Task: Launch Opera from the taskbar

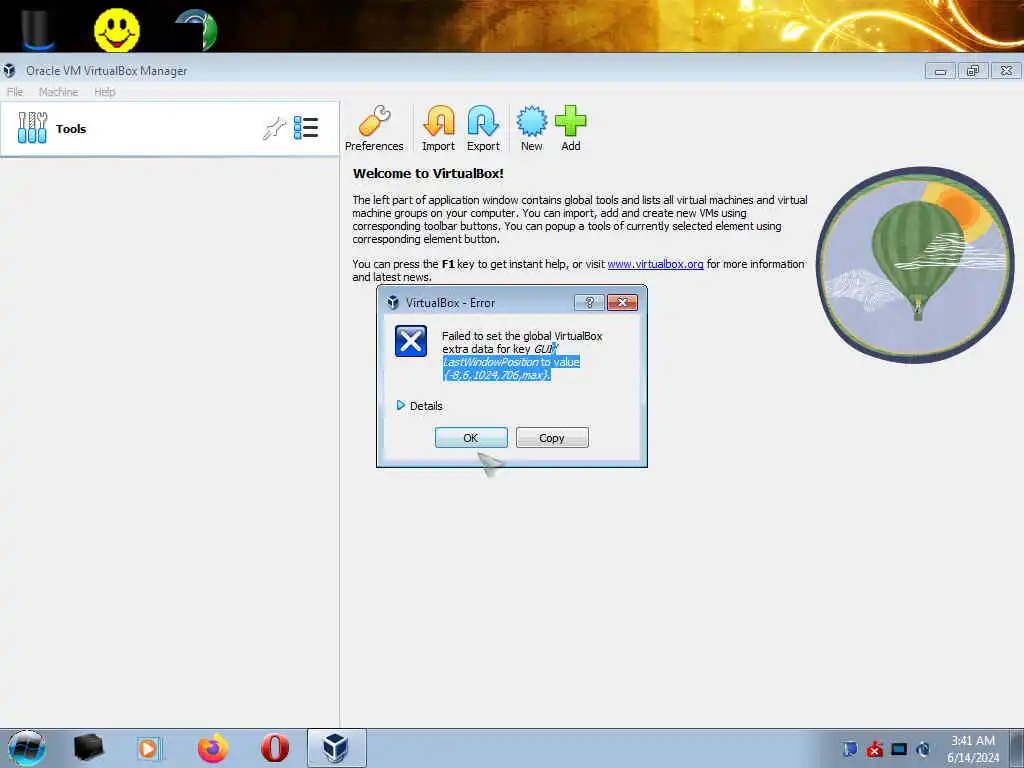Action: point(275,748)
